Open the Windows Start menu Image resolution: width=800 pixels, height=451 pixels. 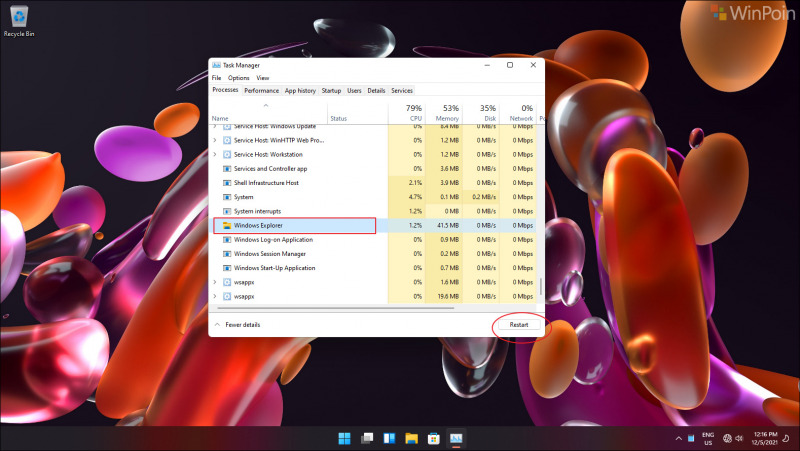coord(344,438)
